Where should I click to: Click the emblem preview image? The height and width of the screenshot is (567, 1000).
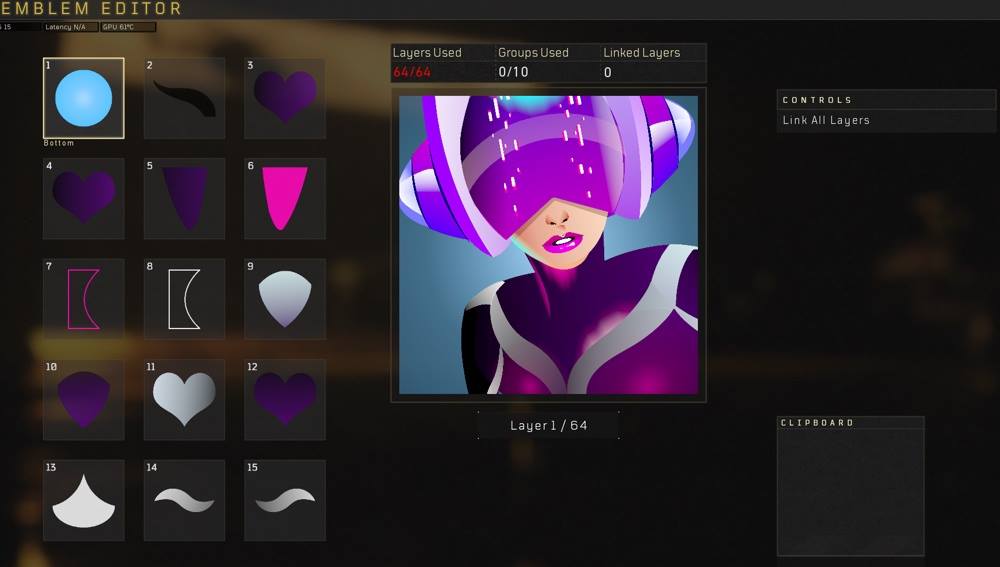tap(548, 245)
